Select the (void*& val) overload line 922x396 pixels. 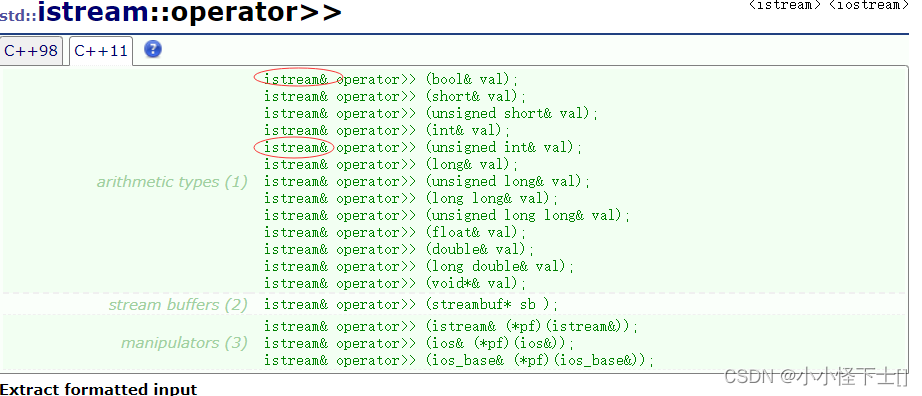tap(395, 284)
